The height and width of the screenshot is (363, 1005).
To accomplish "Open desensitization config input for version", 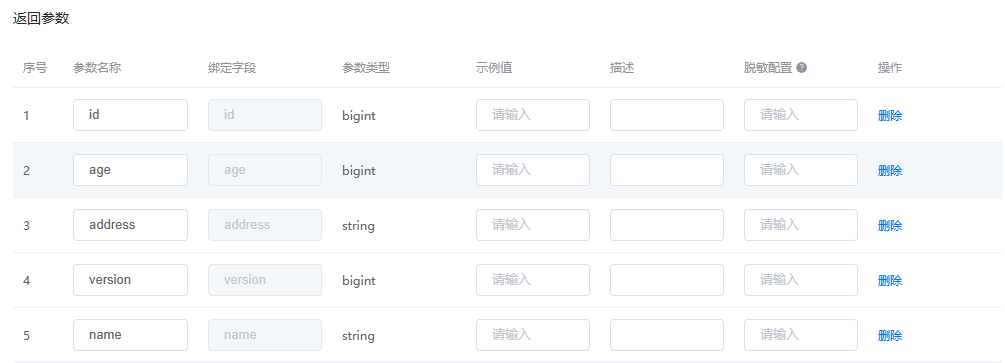I will tap(801, 280).
